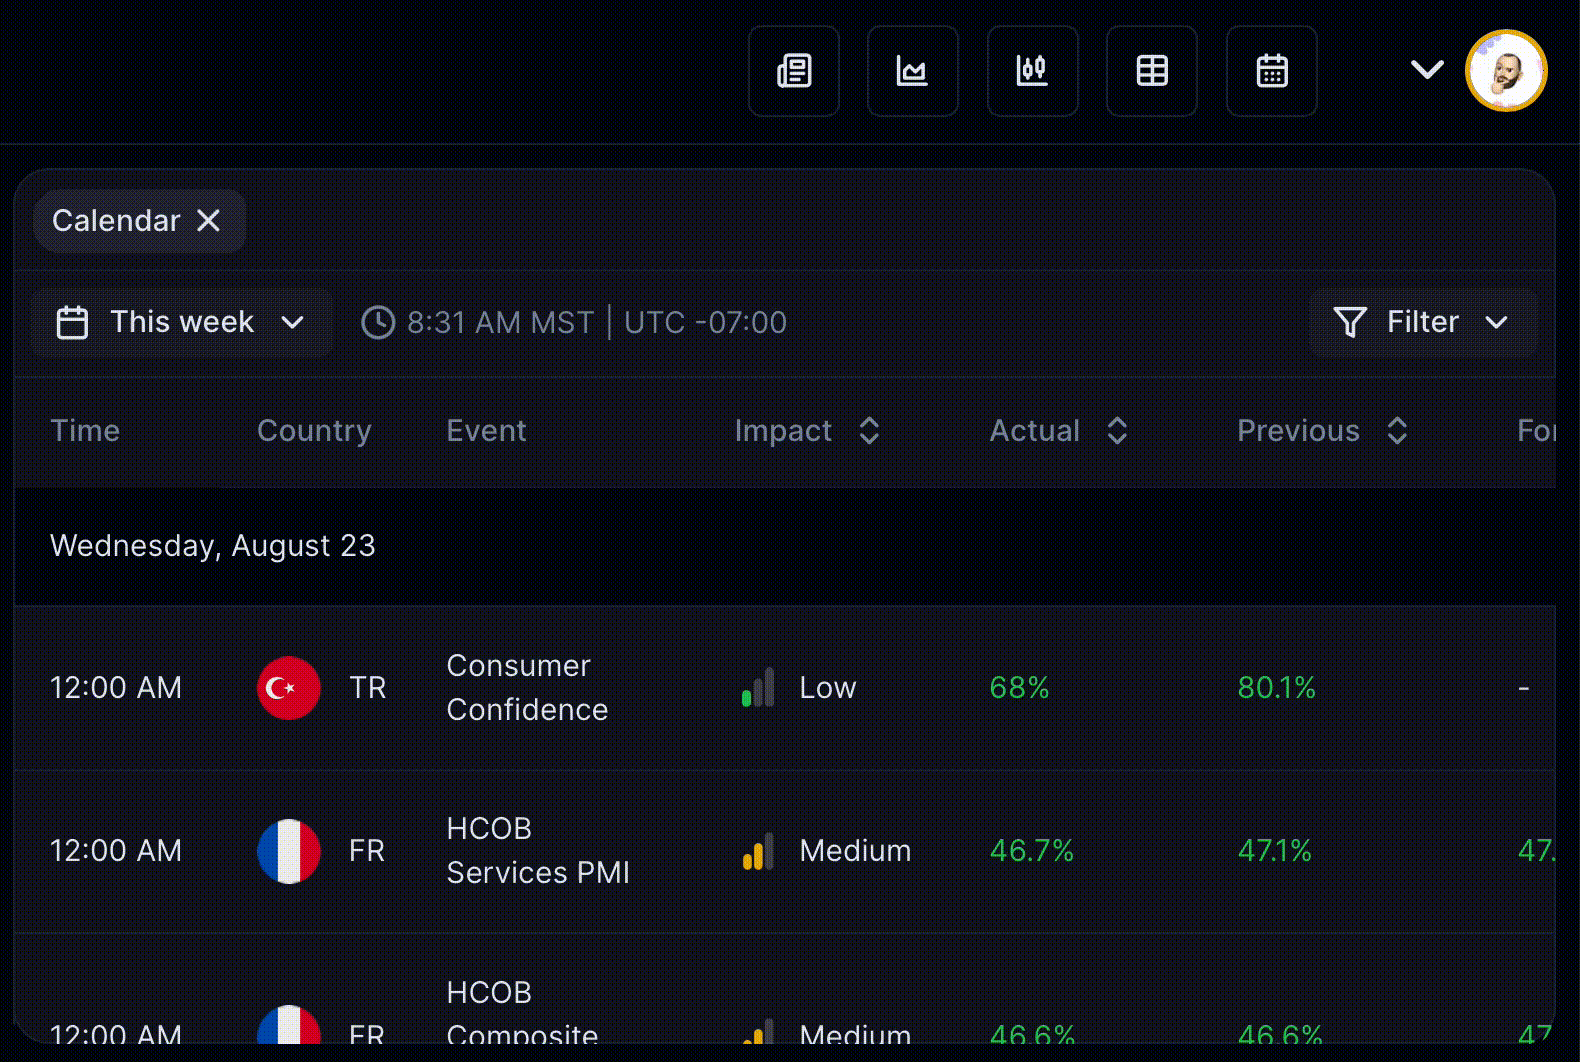Click the calendar icon beside This week
This screenshot has height=1062, width=1580.
[72, 322]
